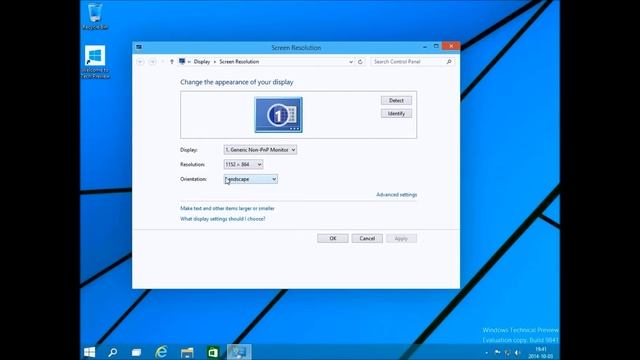Open the Store icon on taskbar
The height and width of the screenshot is (360, 640).
point(213,352)
